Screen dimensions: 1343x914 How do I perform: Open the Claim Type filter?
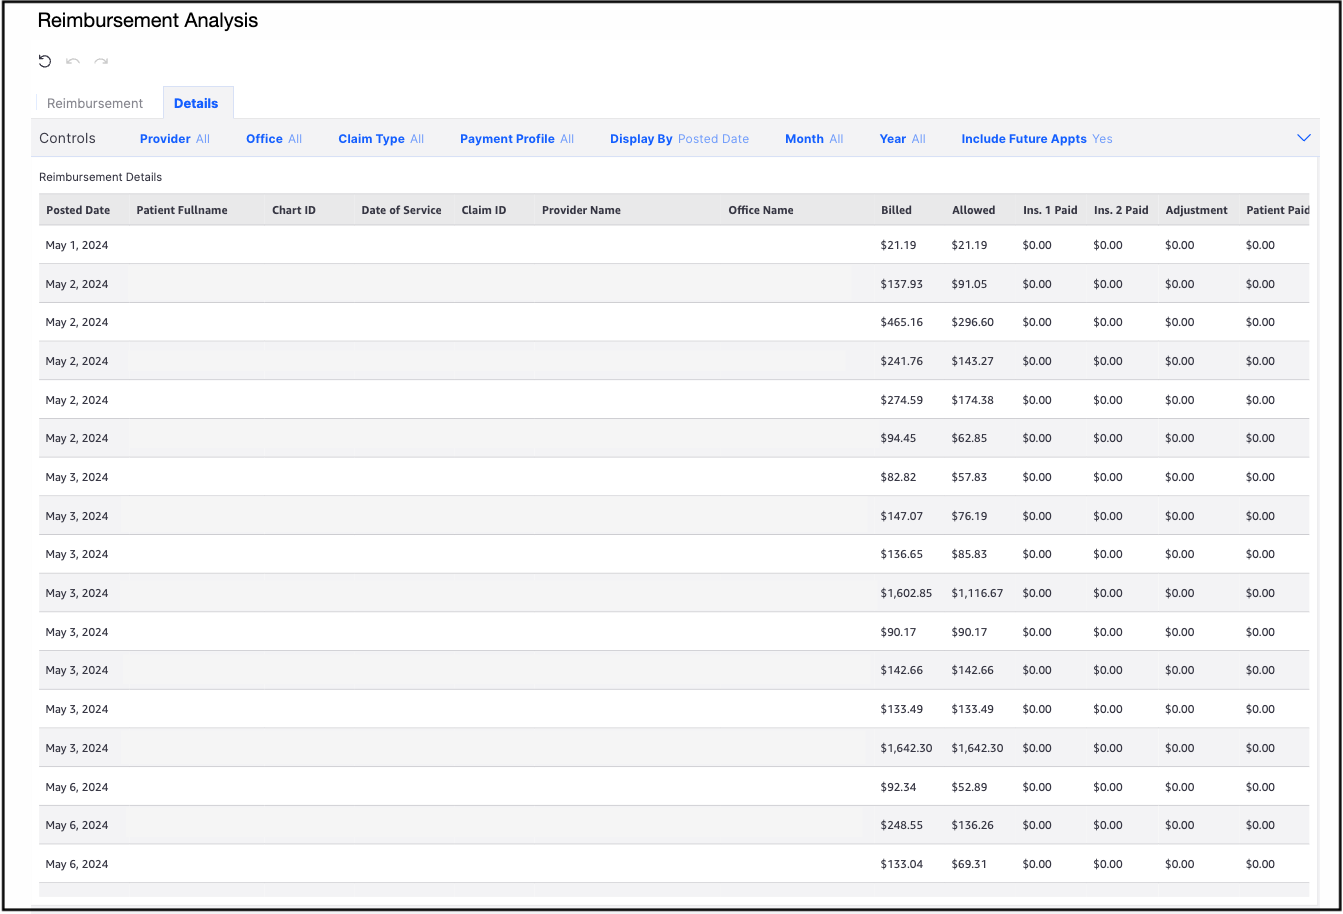tap(381, 139)
